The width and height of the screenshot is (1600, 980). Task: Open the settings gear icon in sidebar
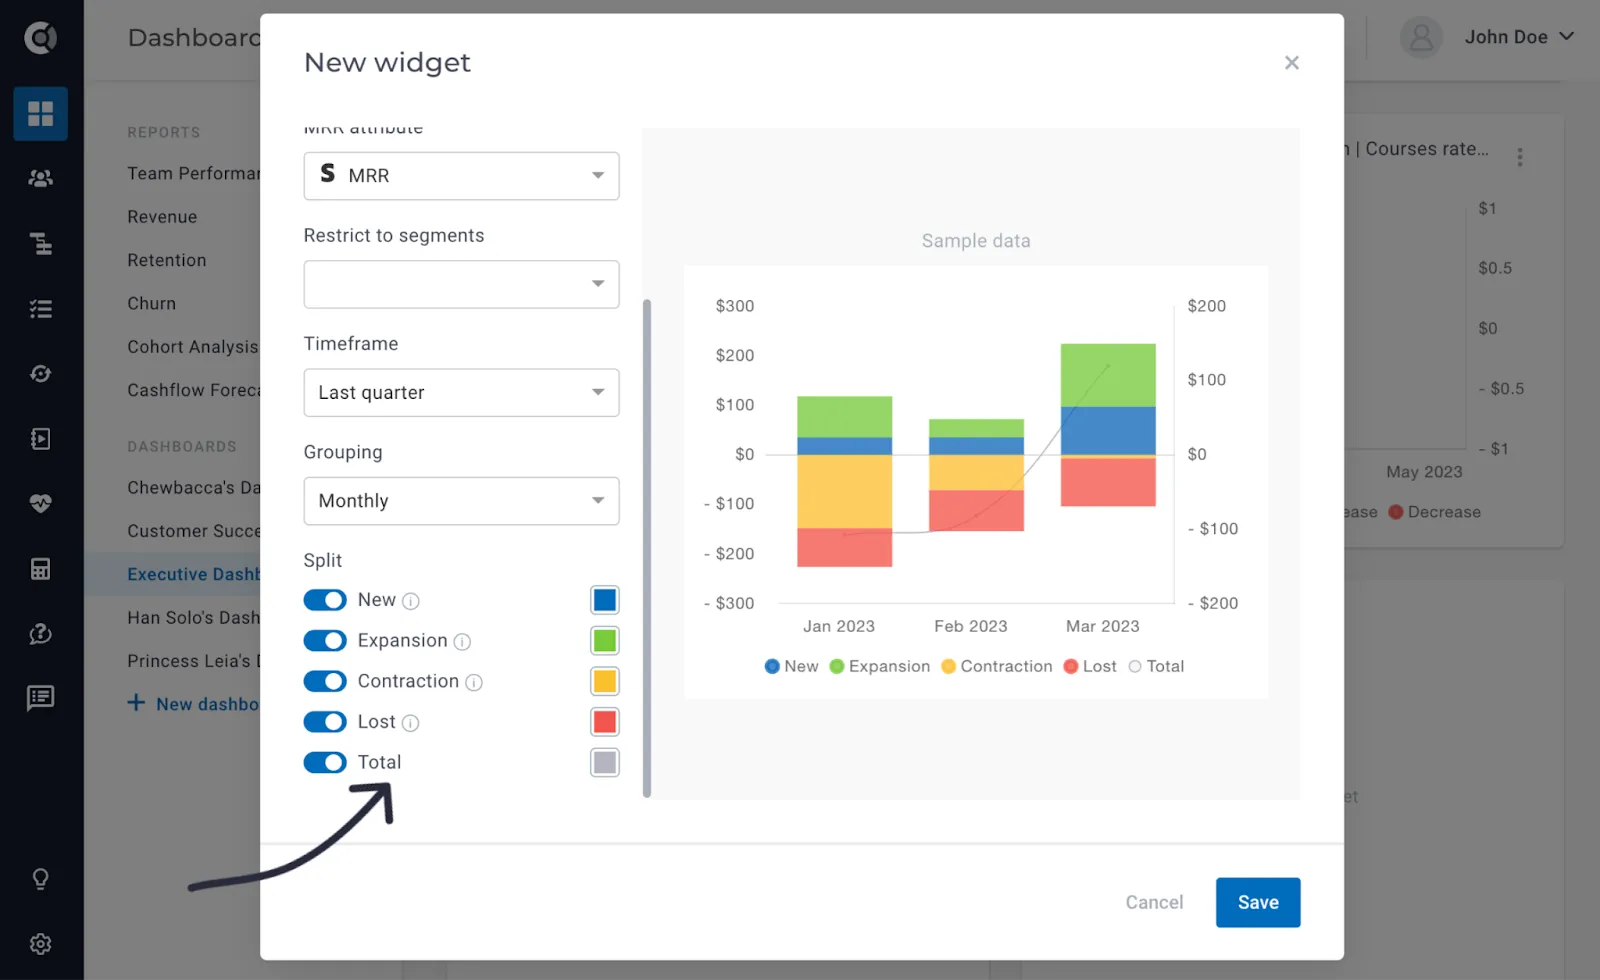click(x=41, y=944)
